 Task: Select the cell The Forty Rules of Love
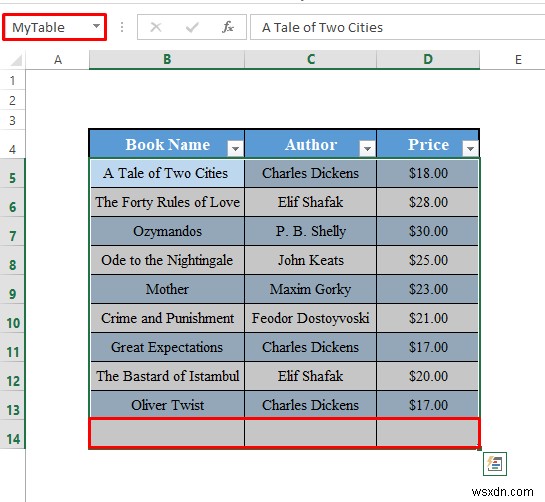(x=167, y=202)
